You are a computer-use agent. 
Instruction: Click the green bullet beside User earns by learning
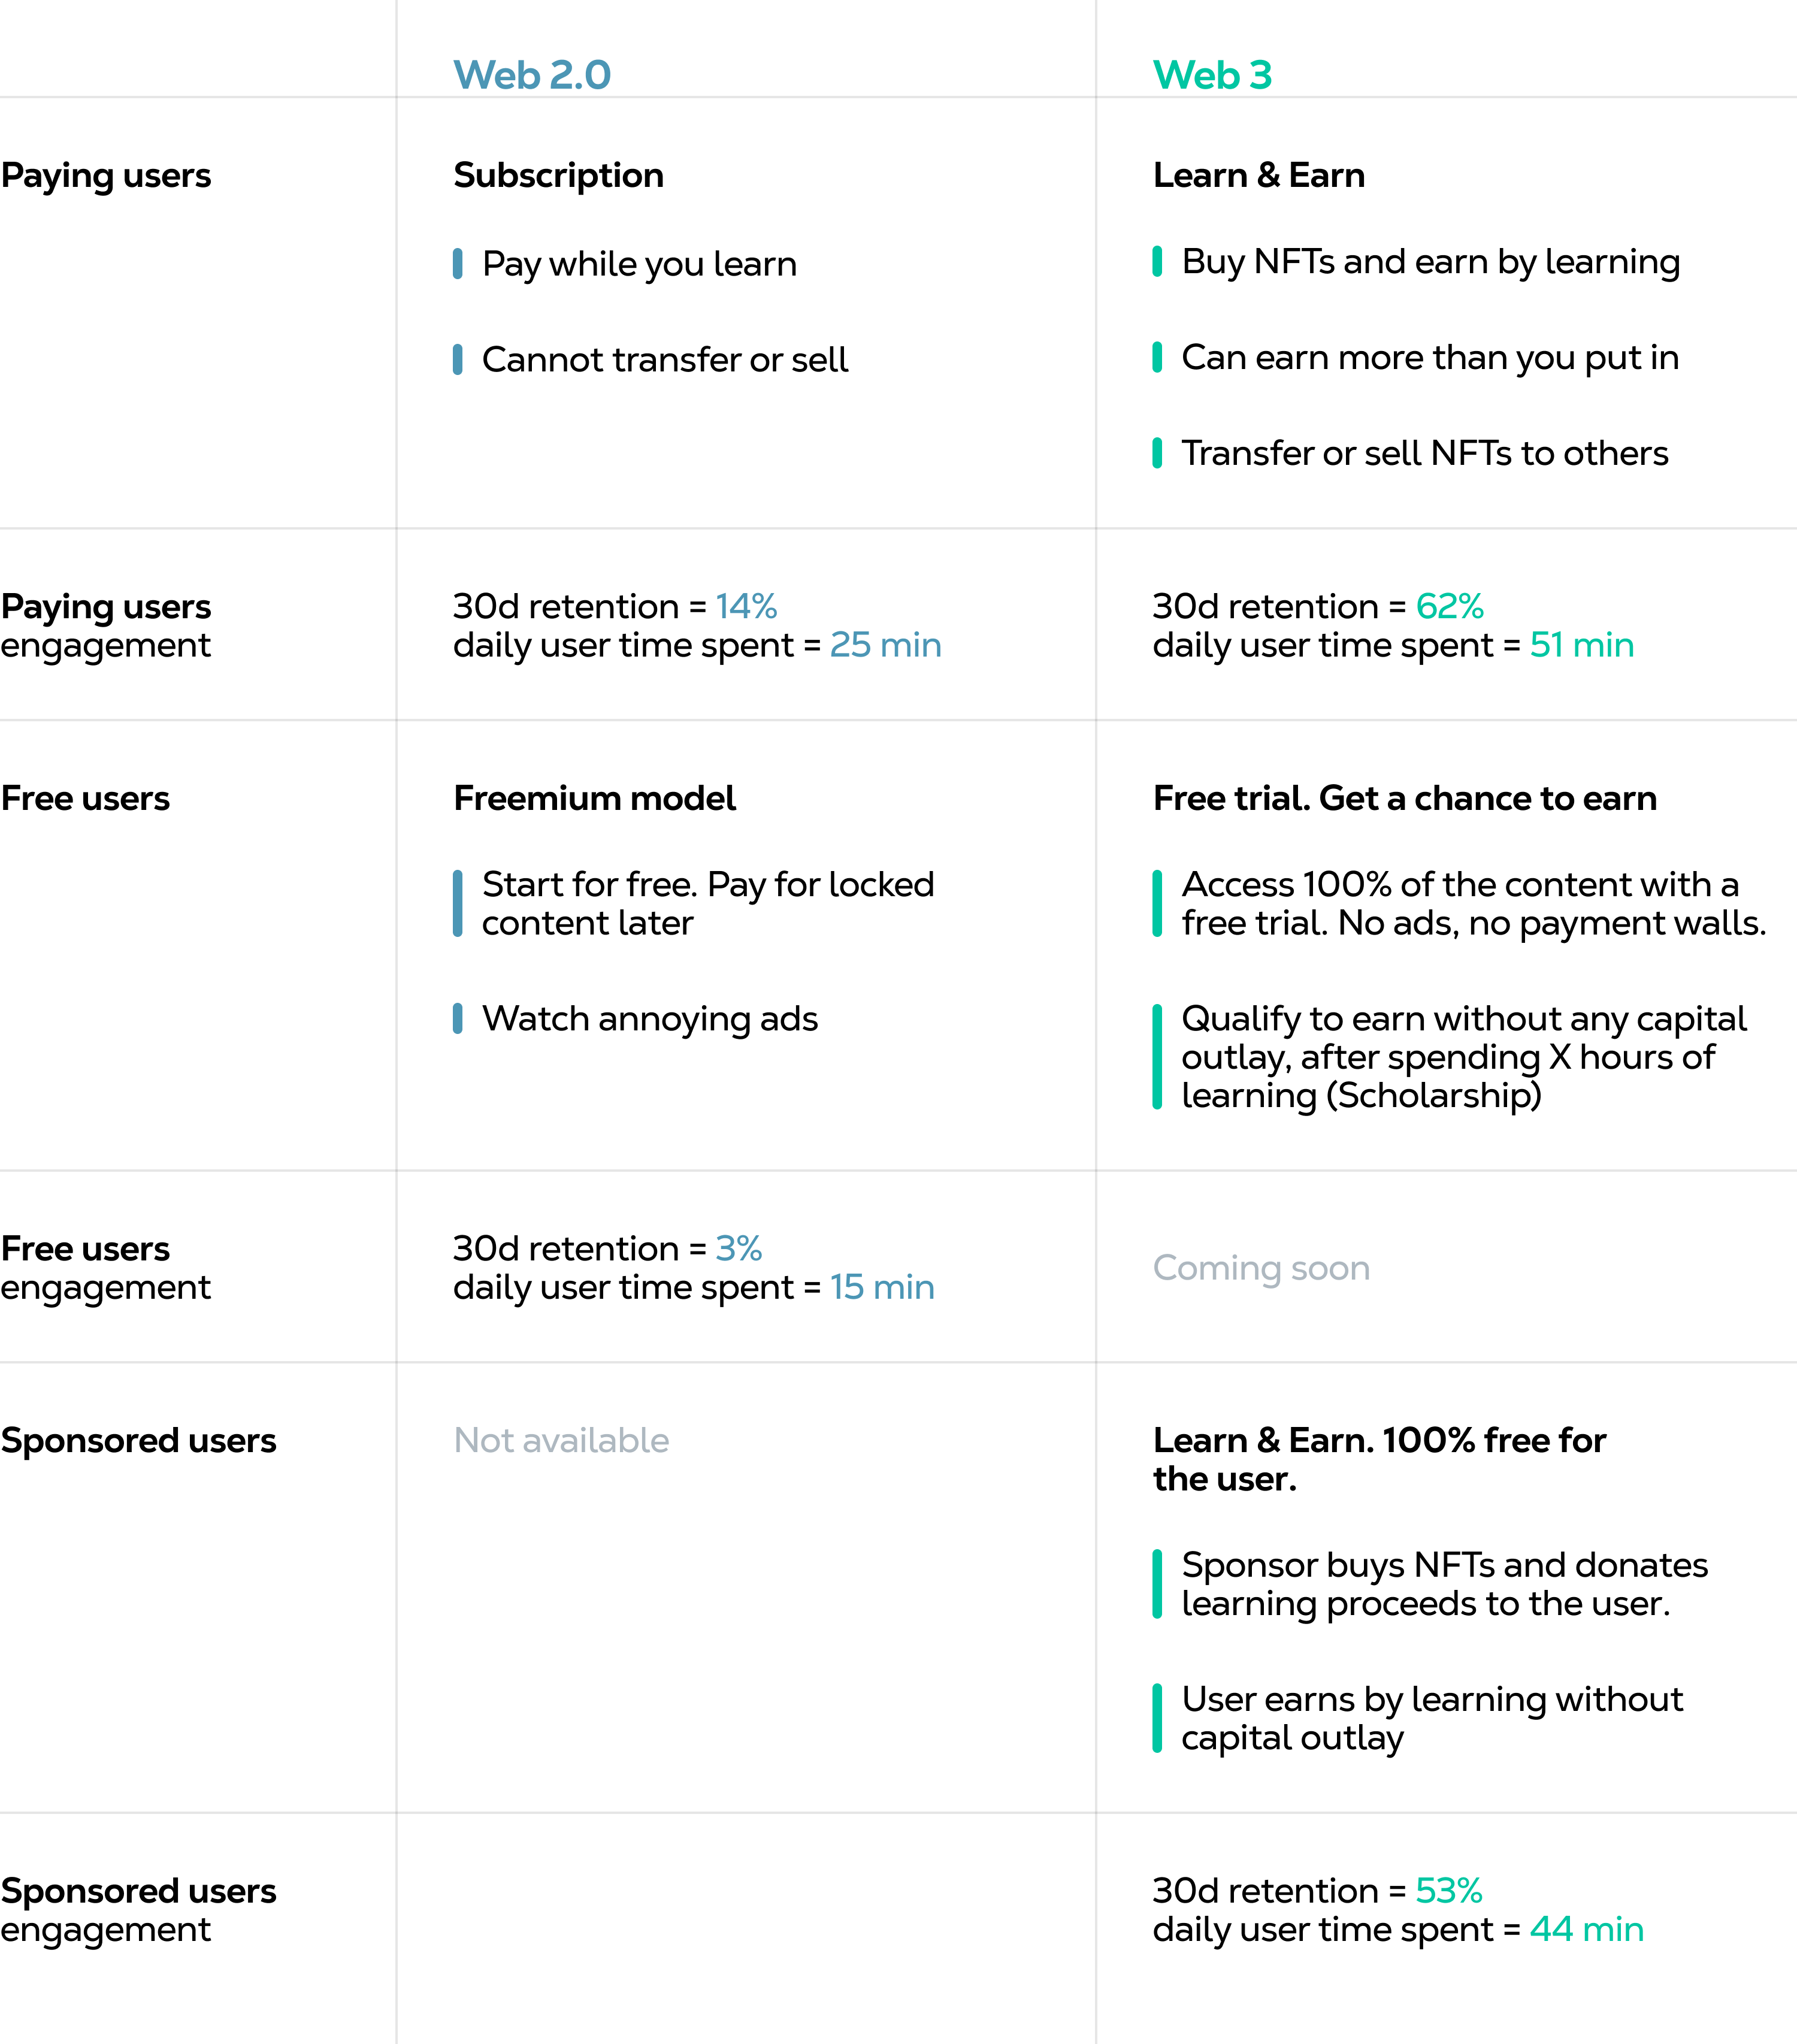[1157, 1718]
